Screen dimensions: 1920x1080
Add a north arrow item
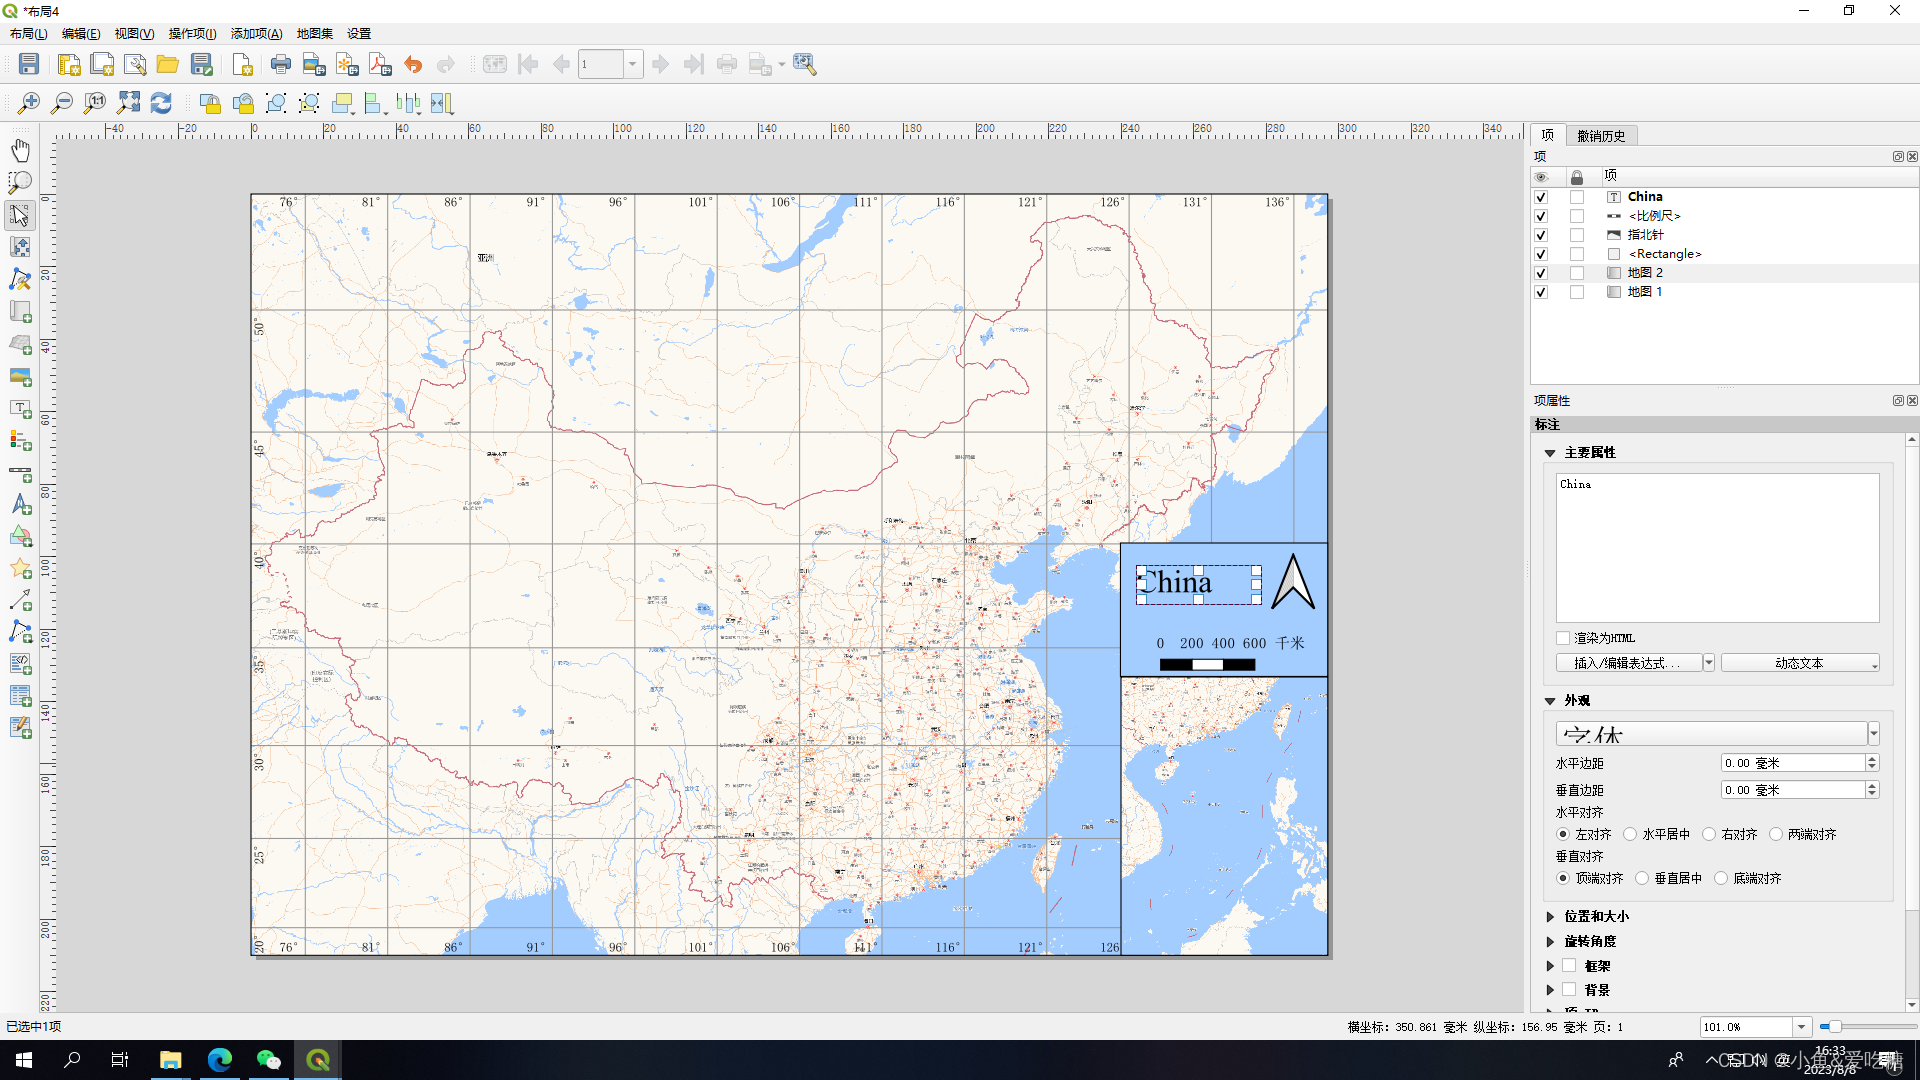click(x=20, y=505)
